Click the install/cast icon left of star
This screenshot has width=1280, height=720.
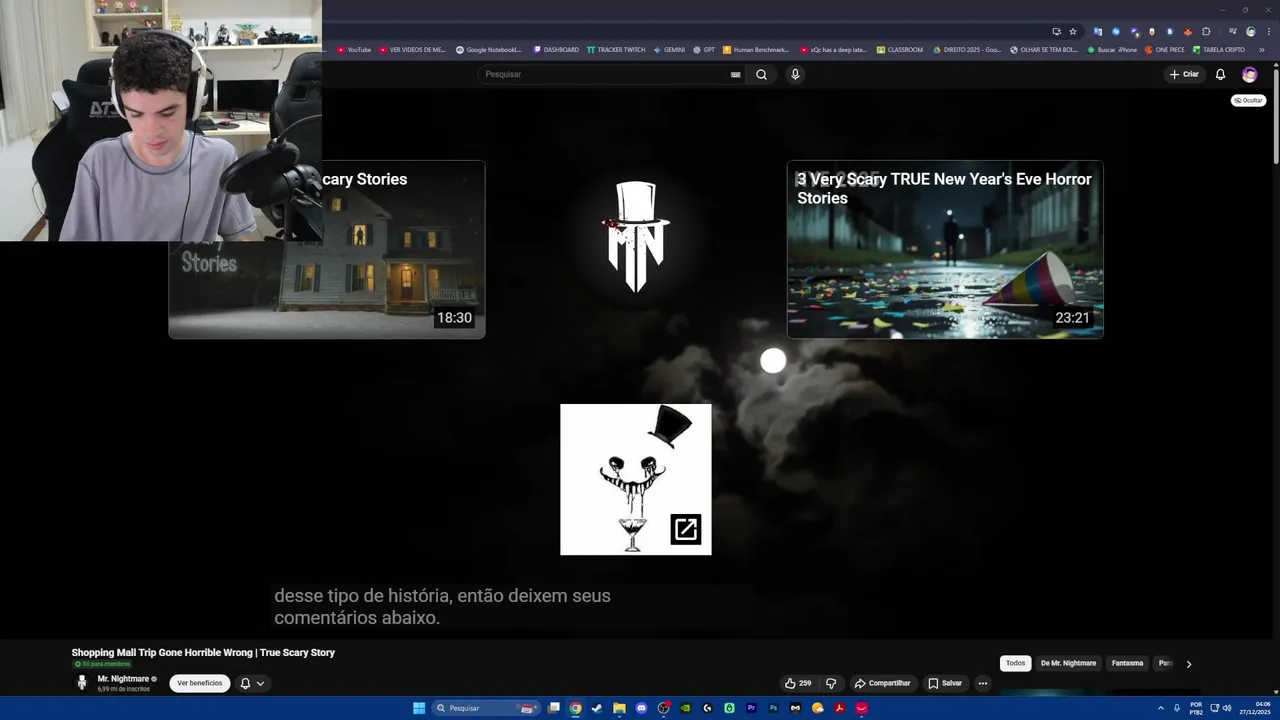1056,31
